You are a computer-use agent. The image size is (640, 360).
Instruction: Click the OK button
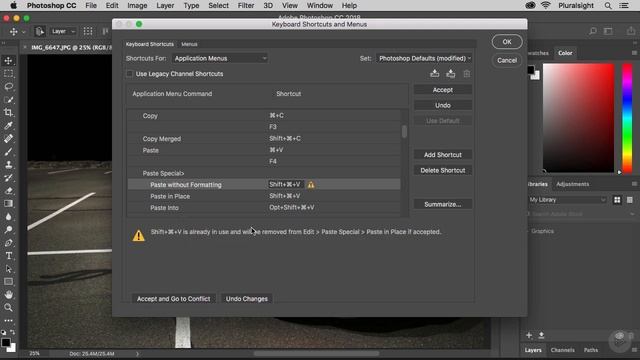[x=507, y=42]
